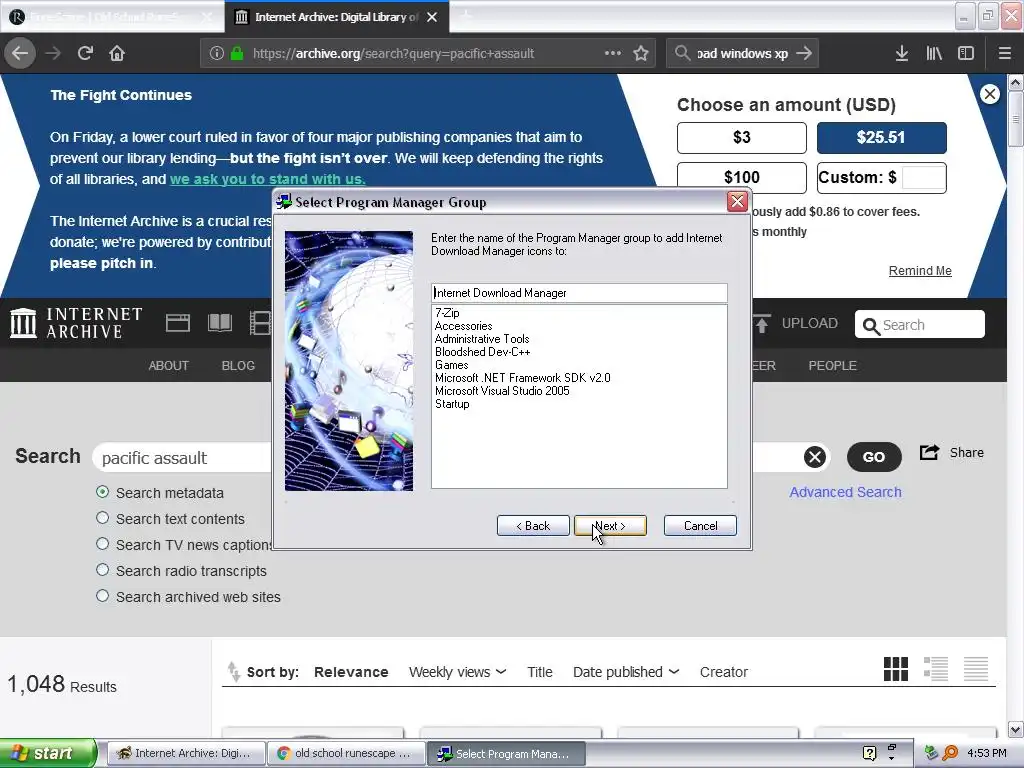The width and height of the screenshot is (1024, 768).
Task: Sort results by Title
Action: (539, 672)
